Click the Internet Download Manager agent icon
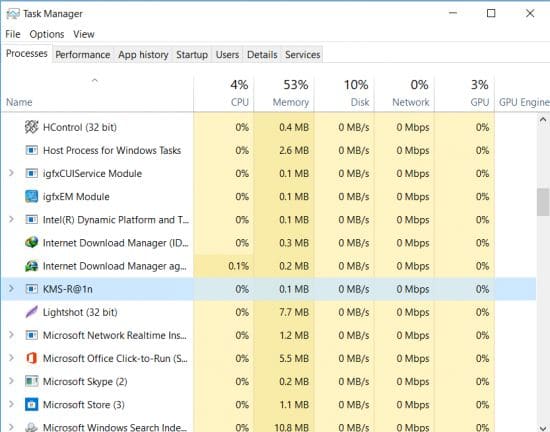 click(x=31, y=266)
